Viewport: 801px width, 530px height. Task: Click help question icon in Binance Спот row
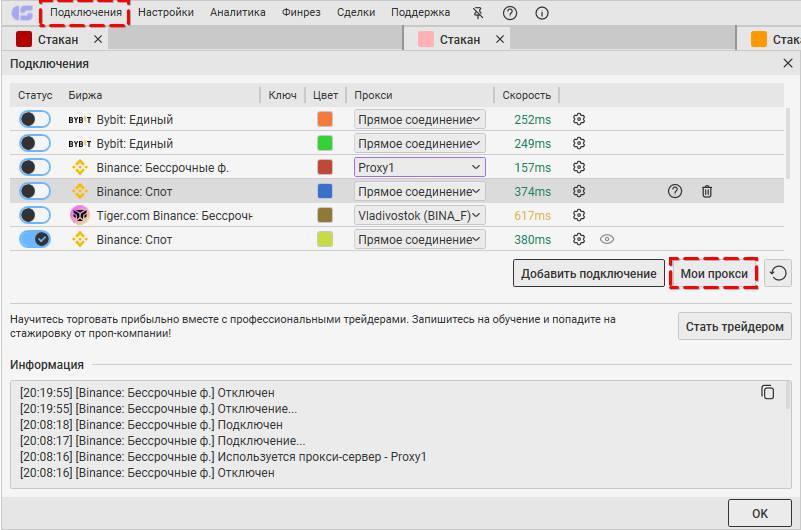coord(675,191)
